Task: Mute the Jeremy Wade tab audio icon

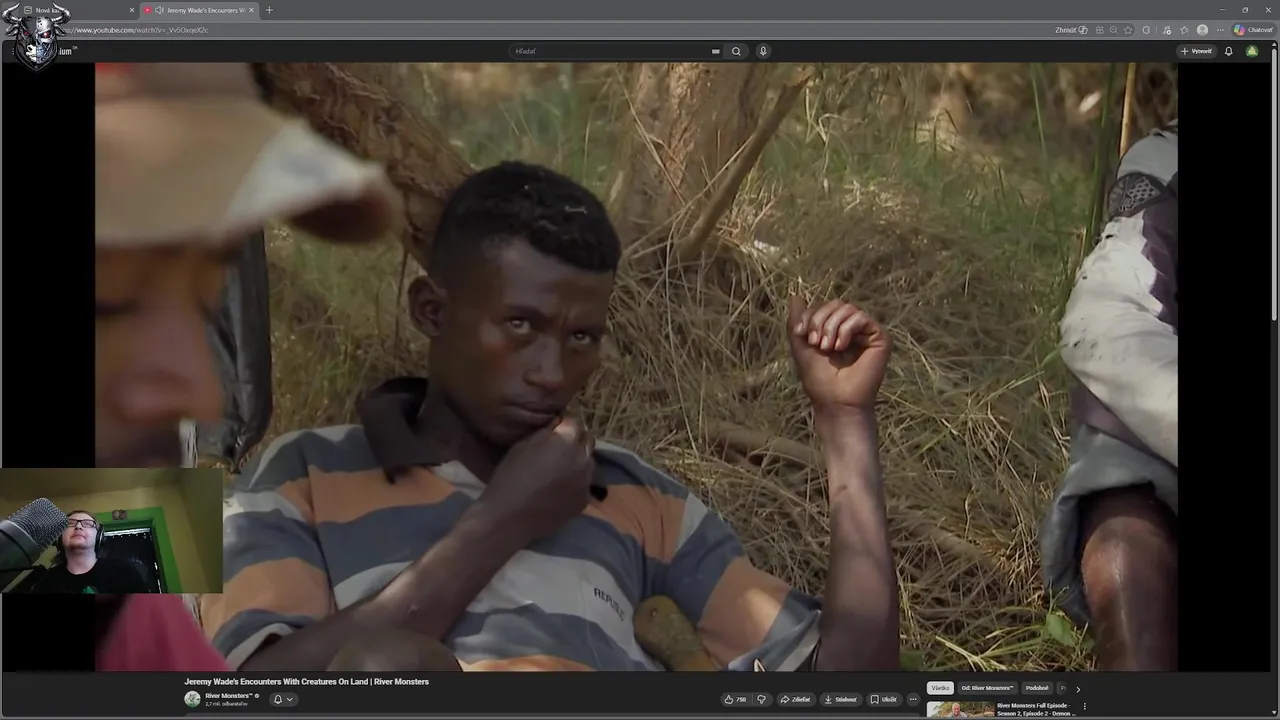Action: click(x=159, y=10)
